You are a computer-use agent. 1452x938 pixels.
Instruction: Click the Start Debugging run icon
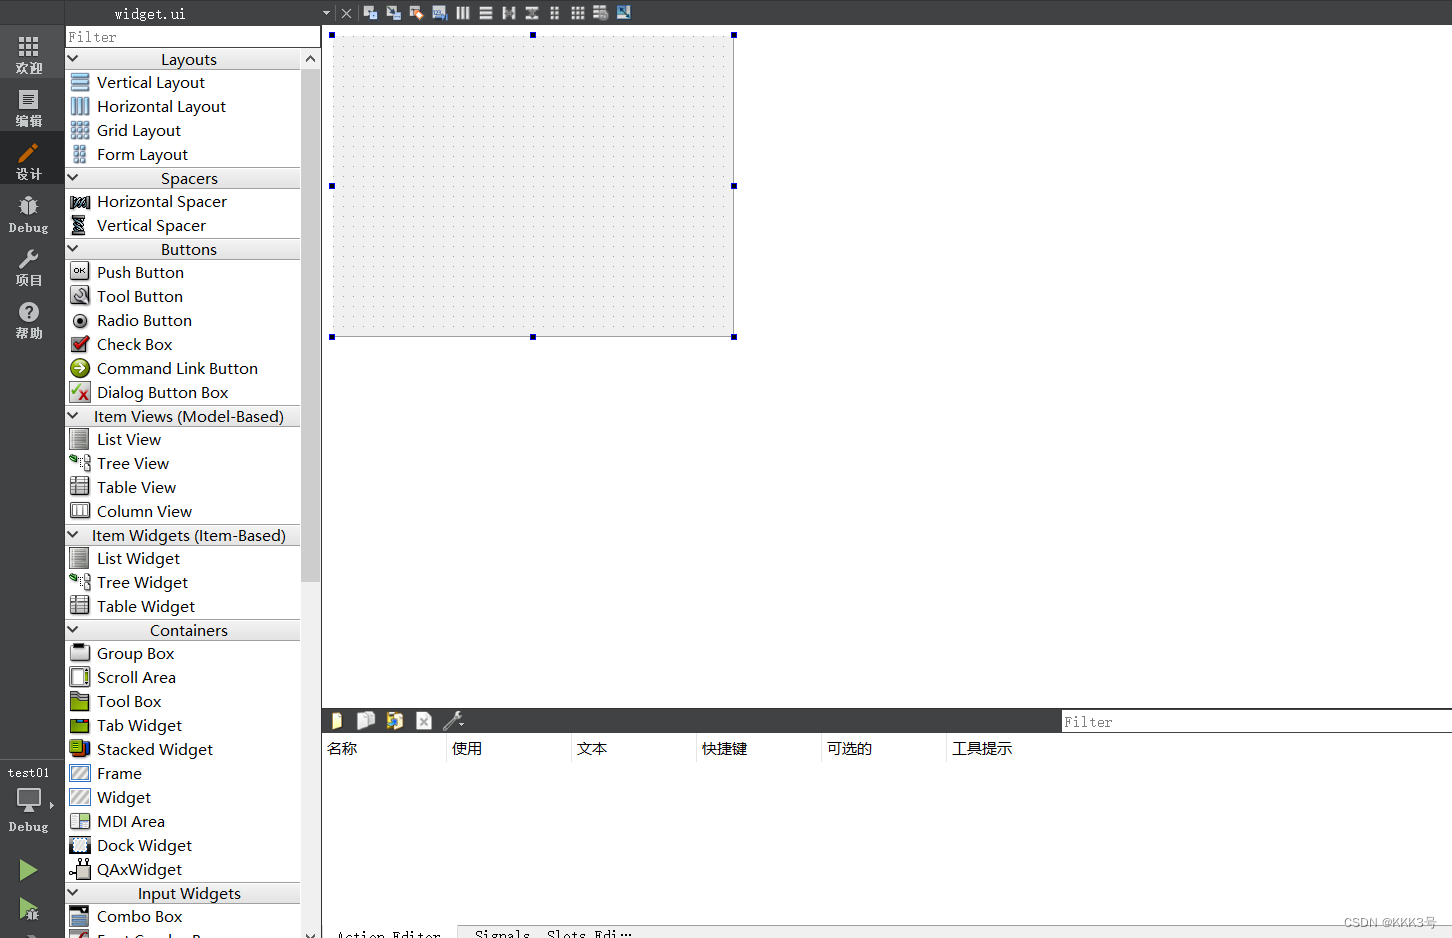point(28,909)
